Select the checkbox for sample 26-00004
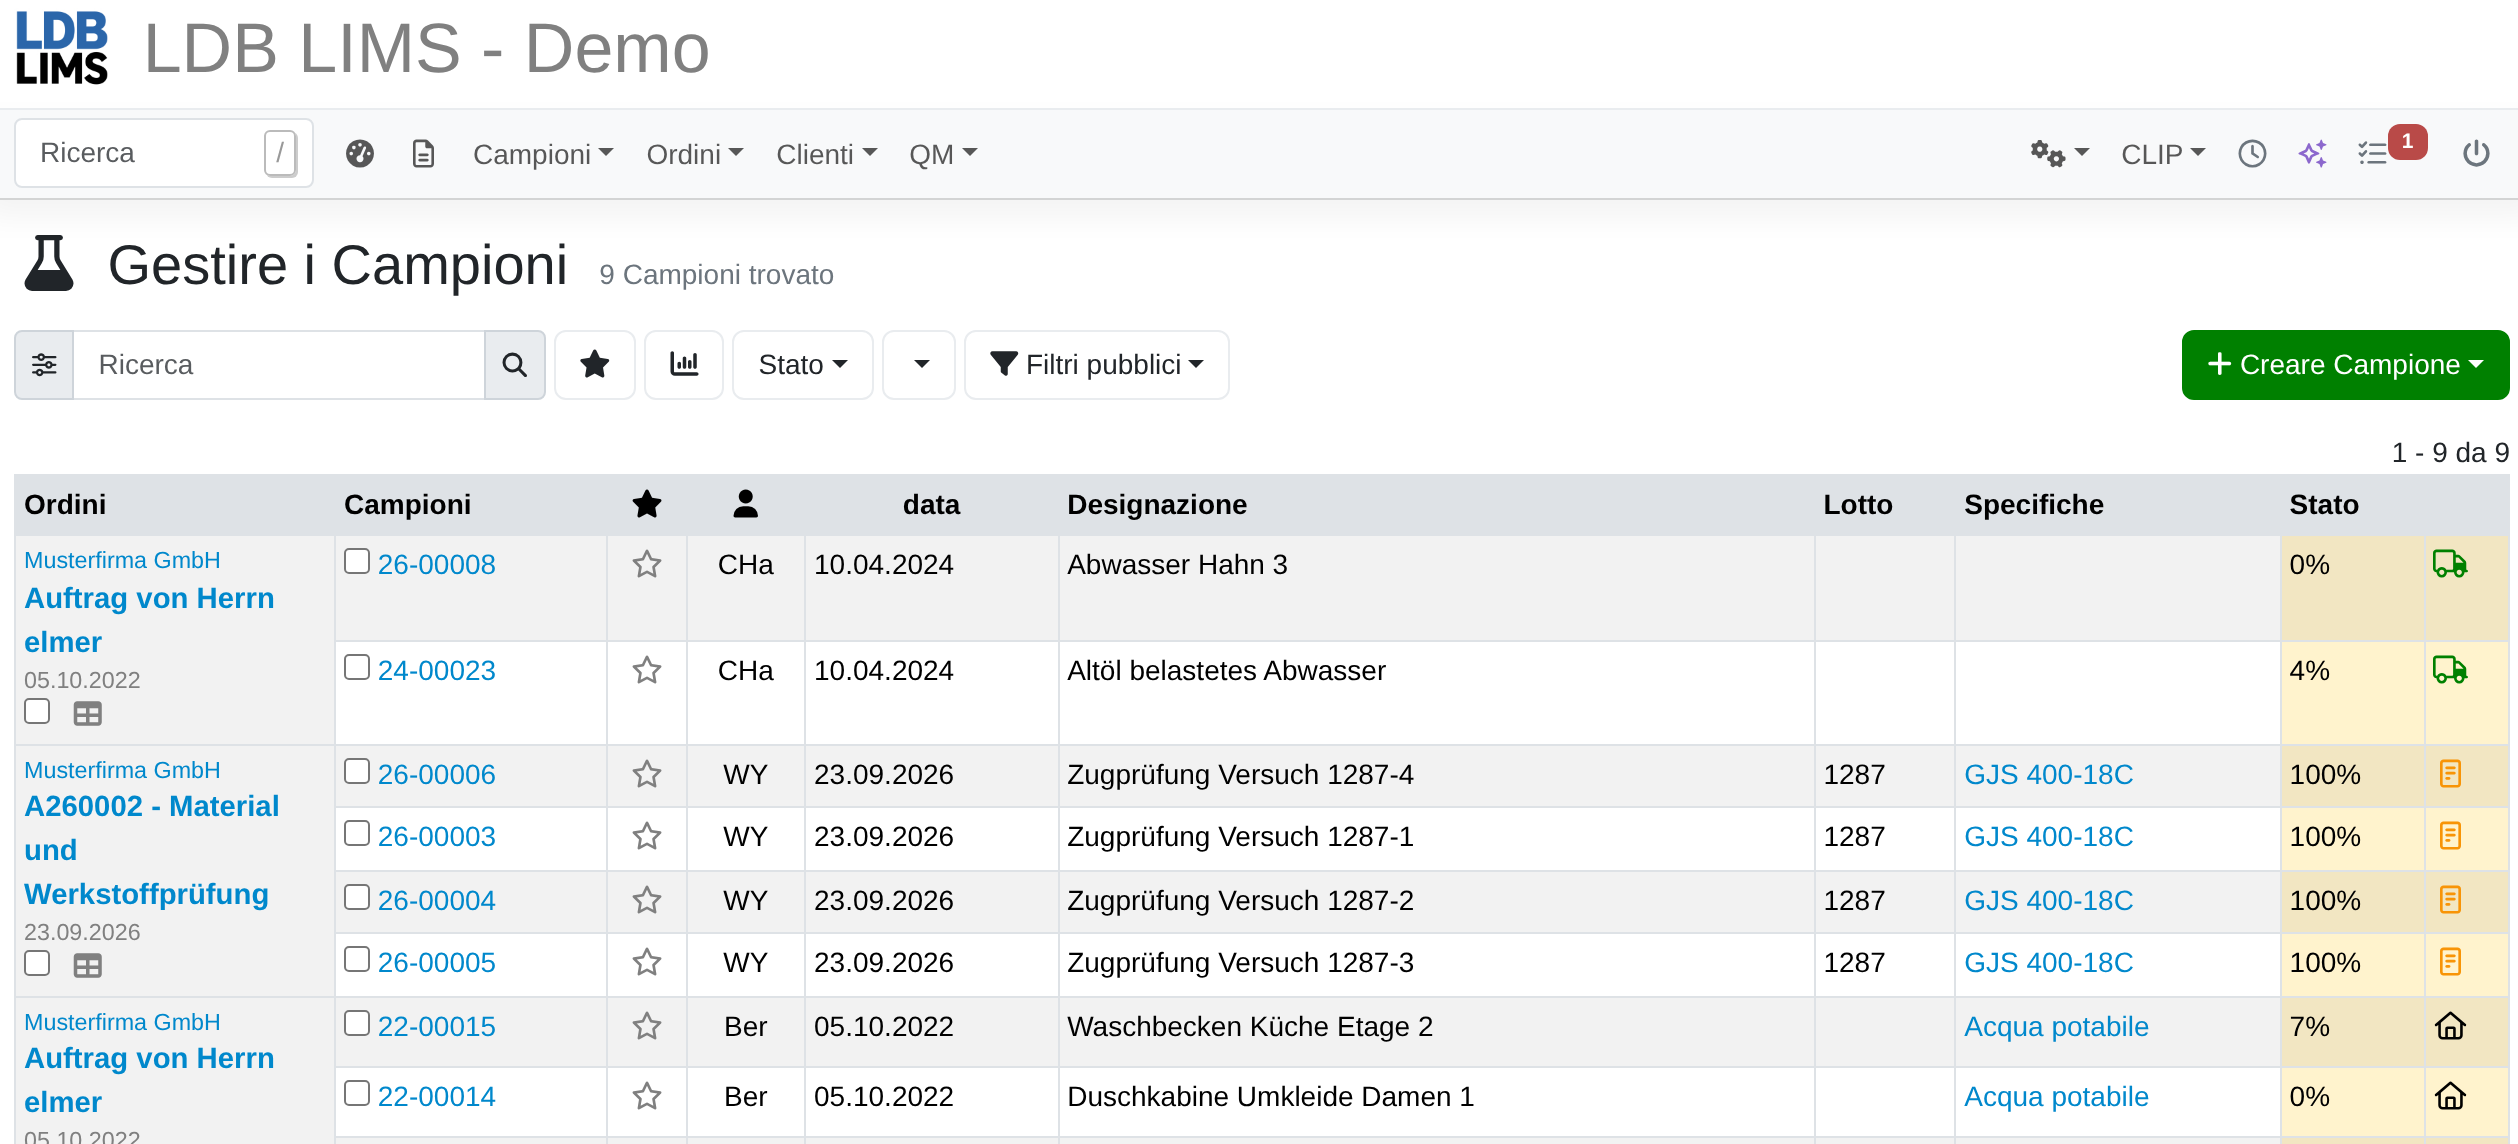 click(x=357, y=897)
